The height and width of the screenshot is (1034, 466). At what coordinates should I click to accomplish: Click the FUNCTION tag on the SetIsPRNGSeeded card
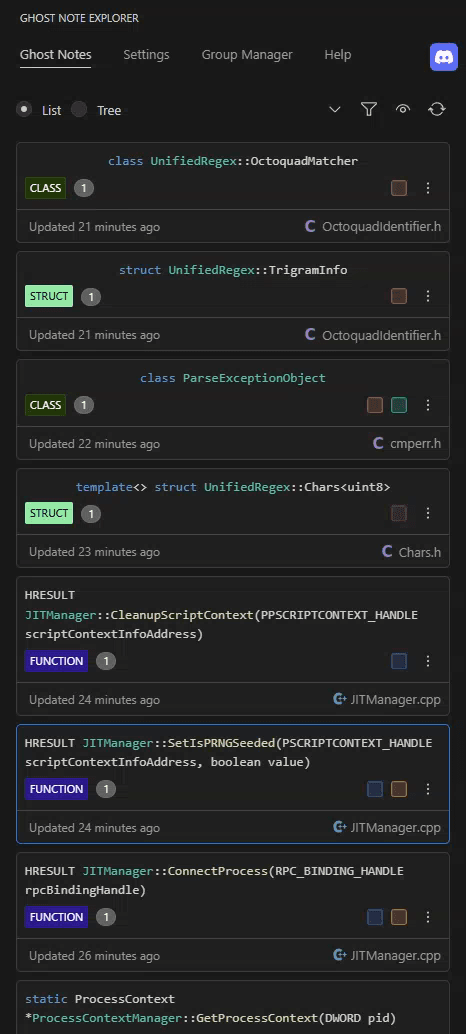[56, 789]
